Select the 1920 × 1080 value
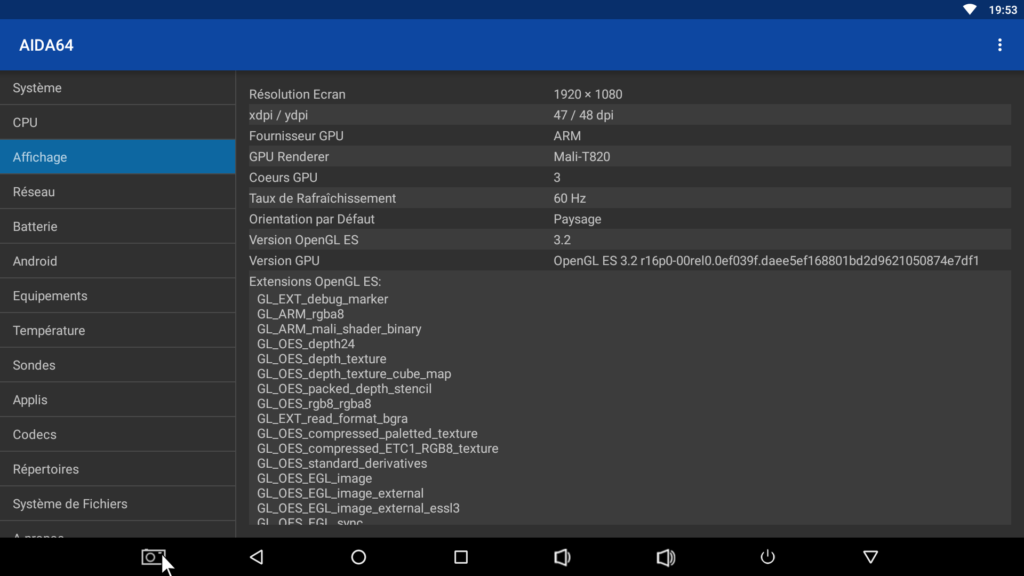 (588, 94)
